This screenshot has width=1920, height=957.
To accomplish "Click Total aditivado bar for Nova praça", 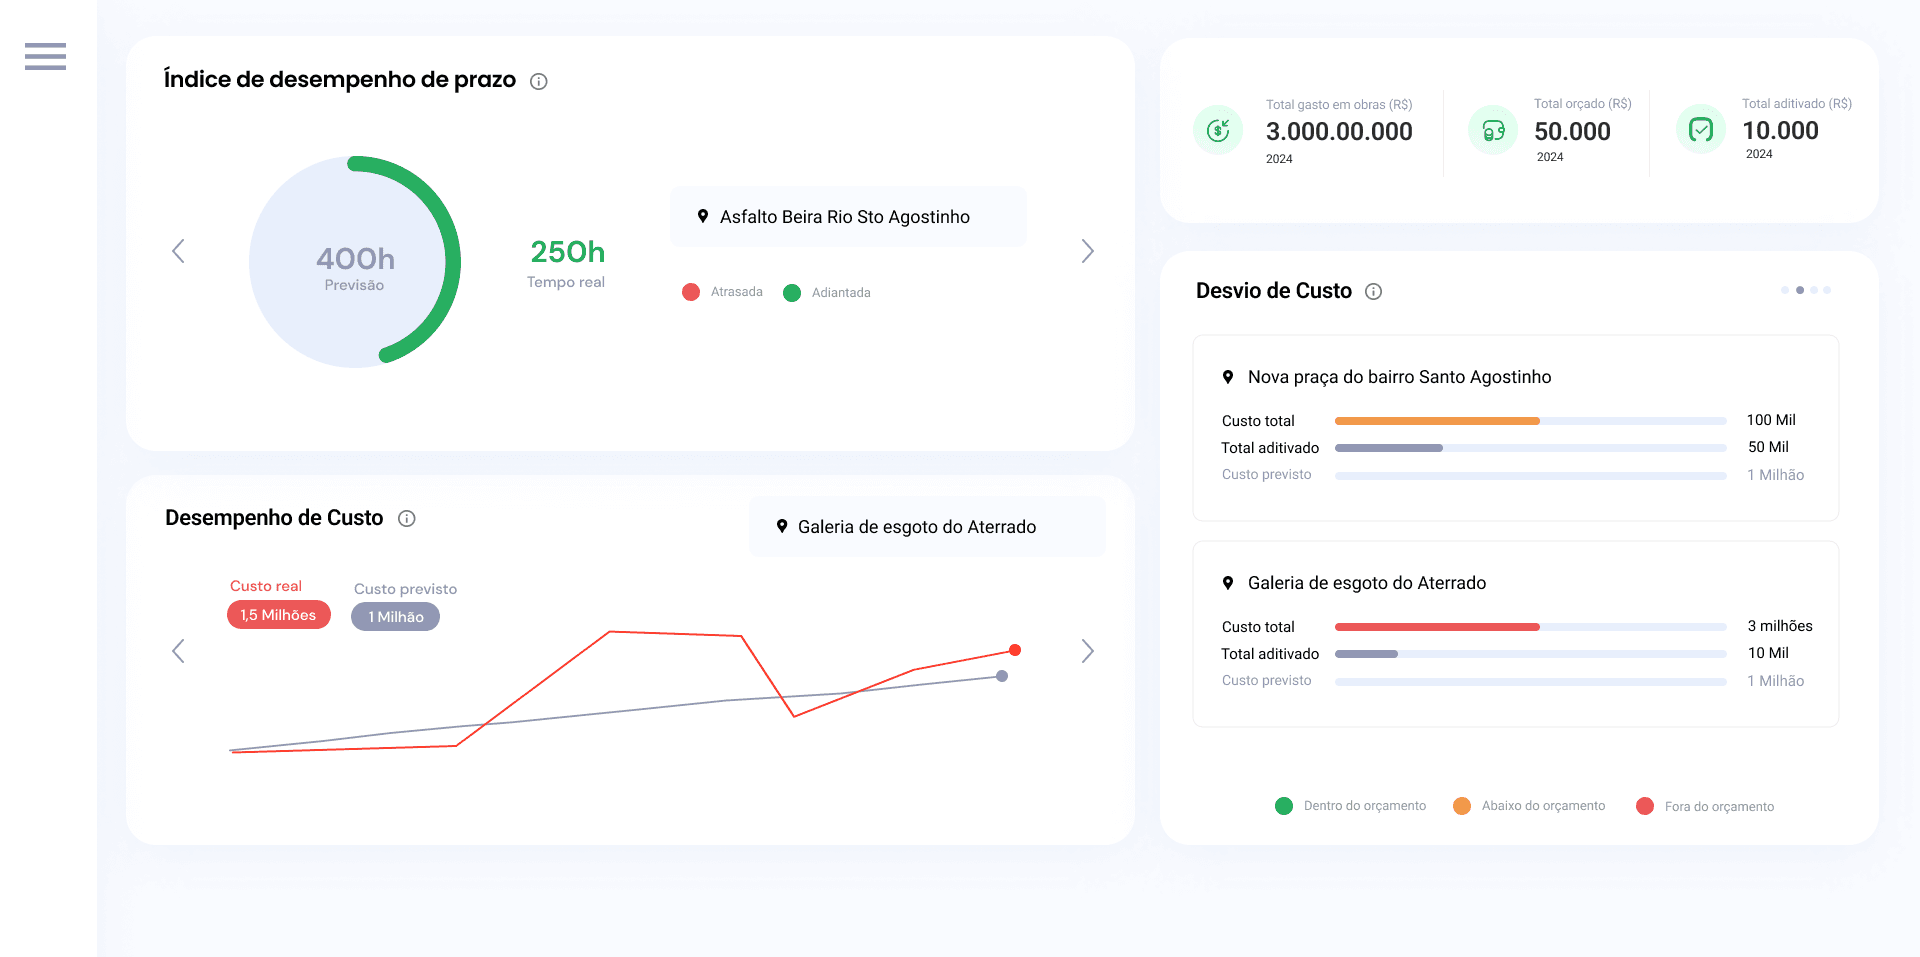I will [x=1389, y=448].
